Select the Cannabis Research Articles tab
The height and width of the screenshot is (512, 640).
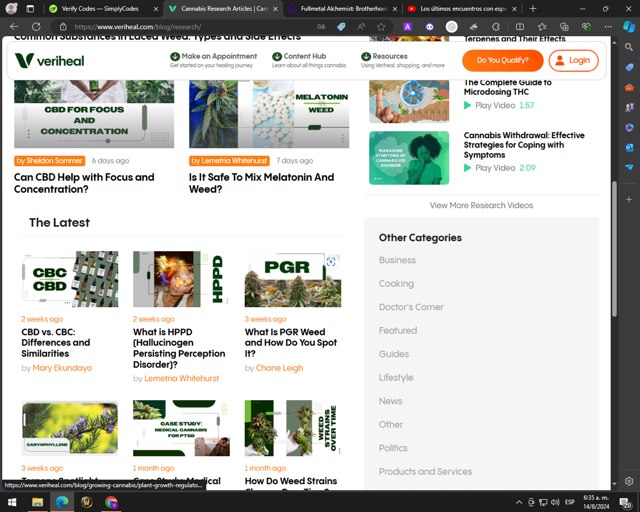coord(224,9)
